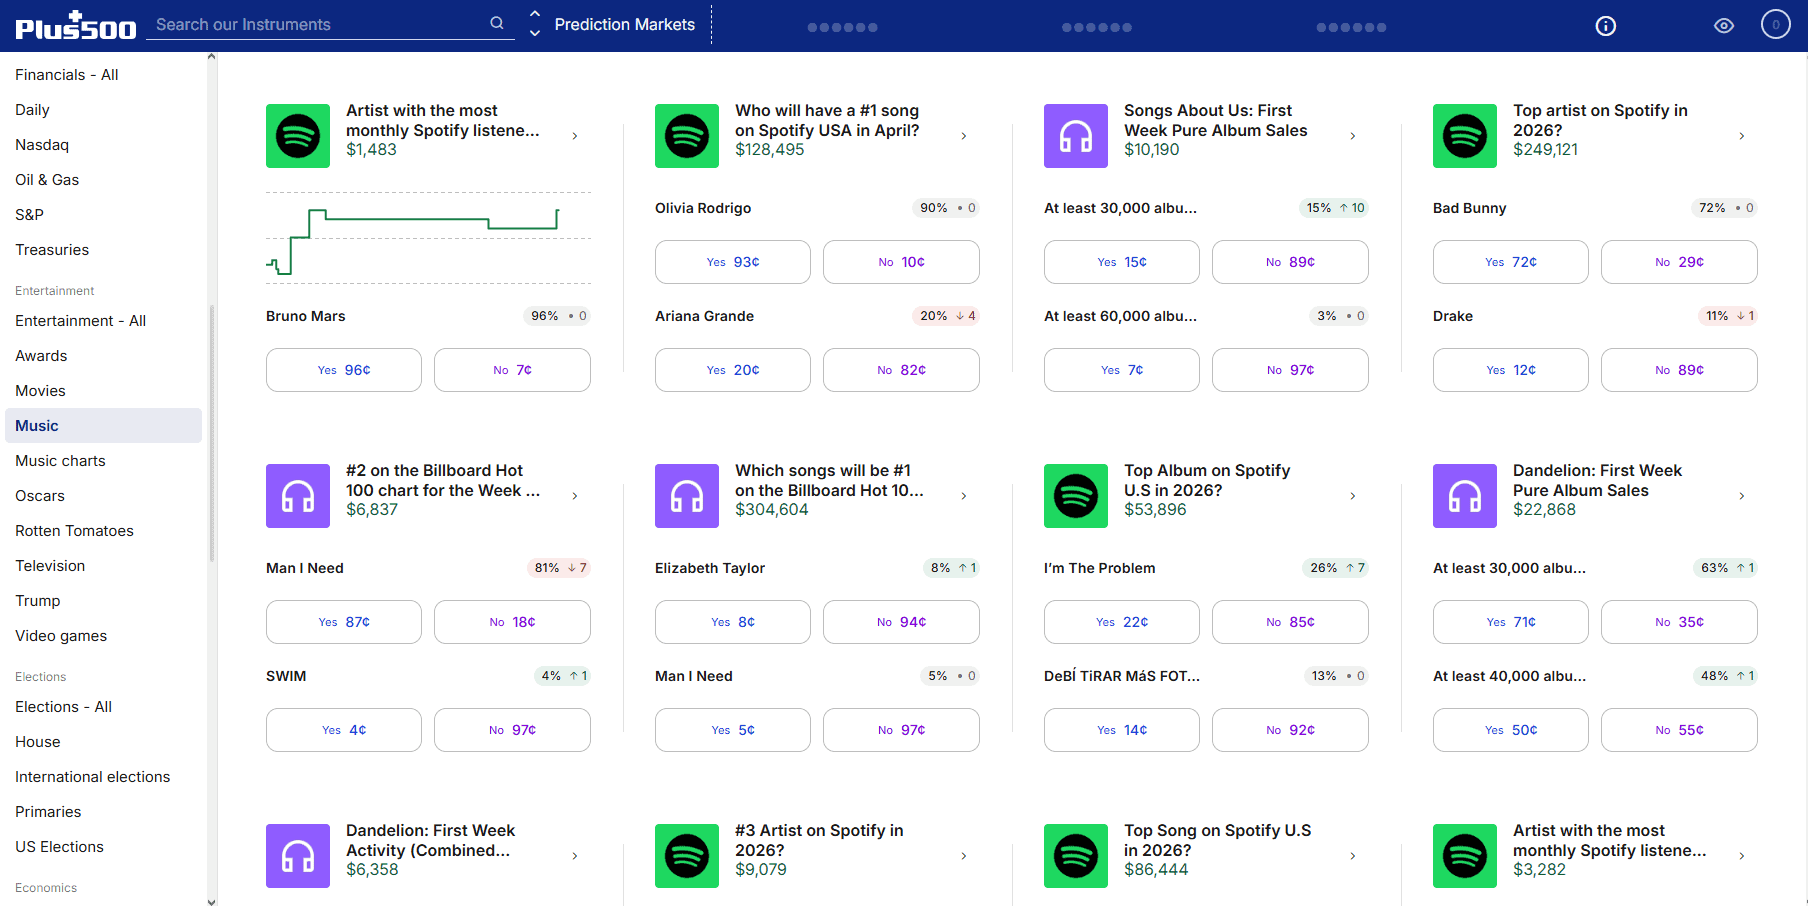Expand Songs About Us album sales chevron
1808x906 pixels.
click(1353, 136)
